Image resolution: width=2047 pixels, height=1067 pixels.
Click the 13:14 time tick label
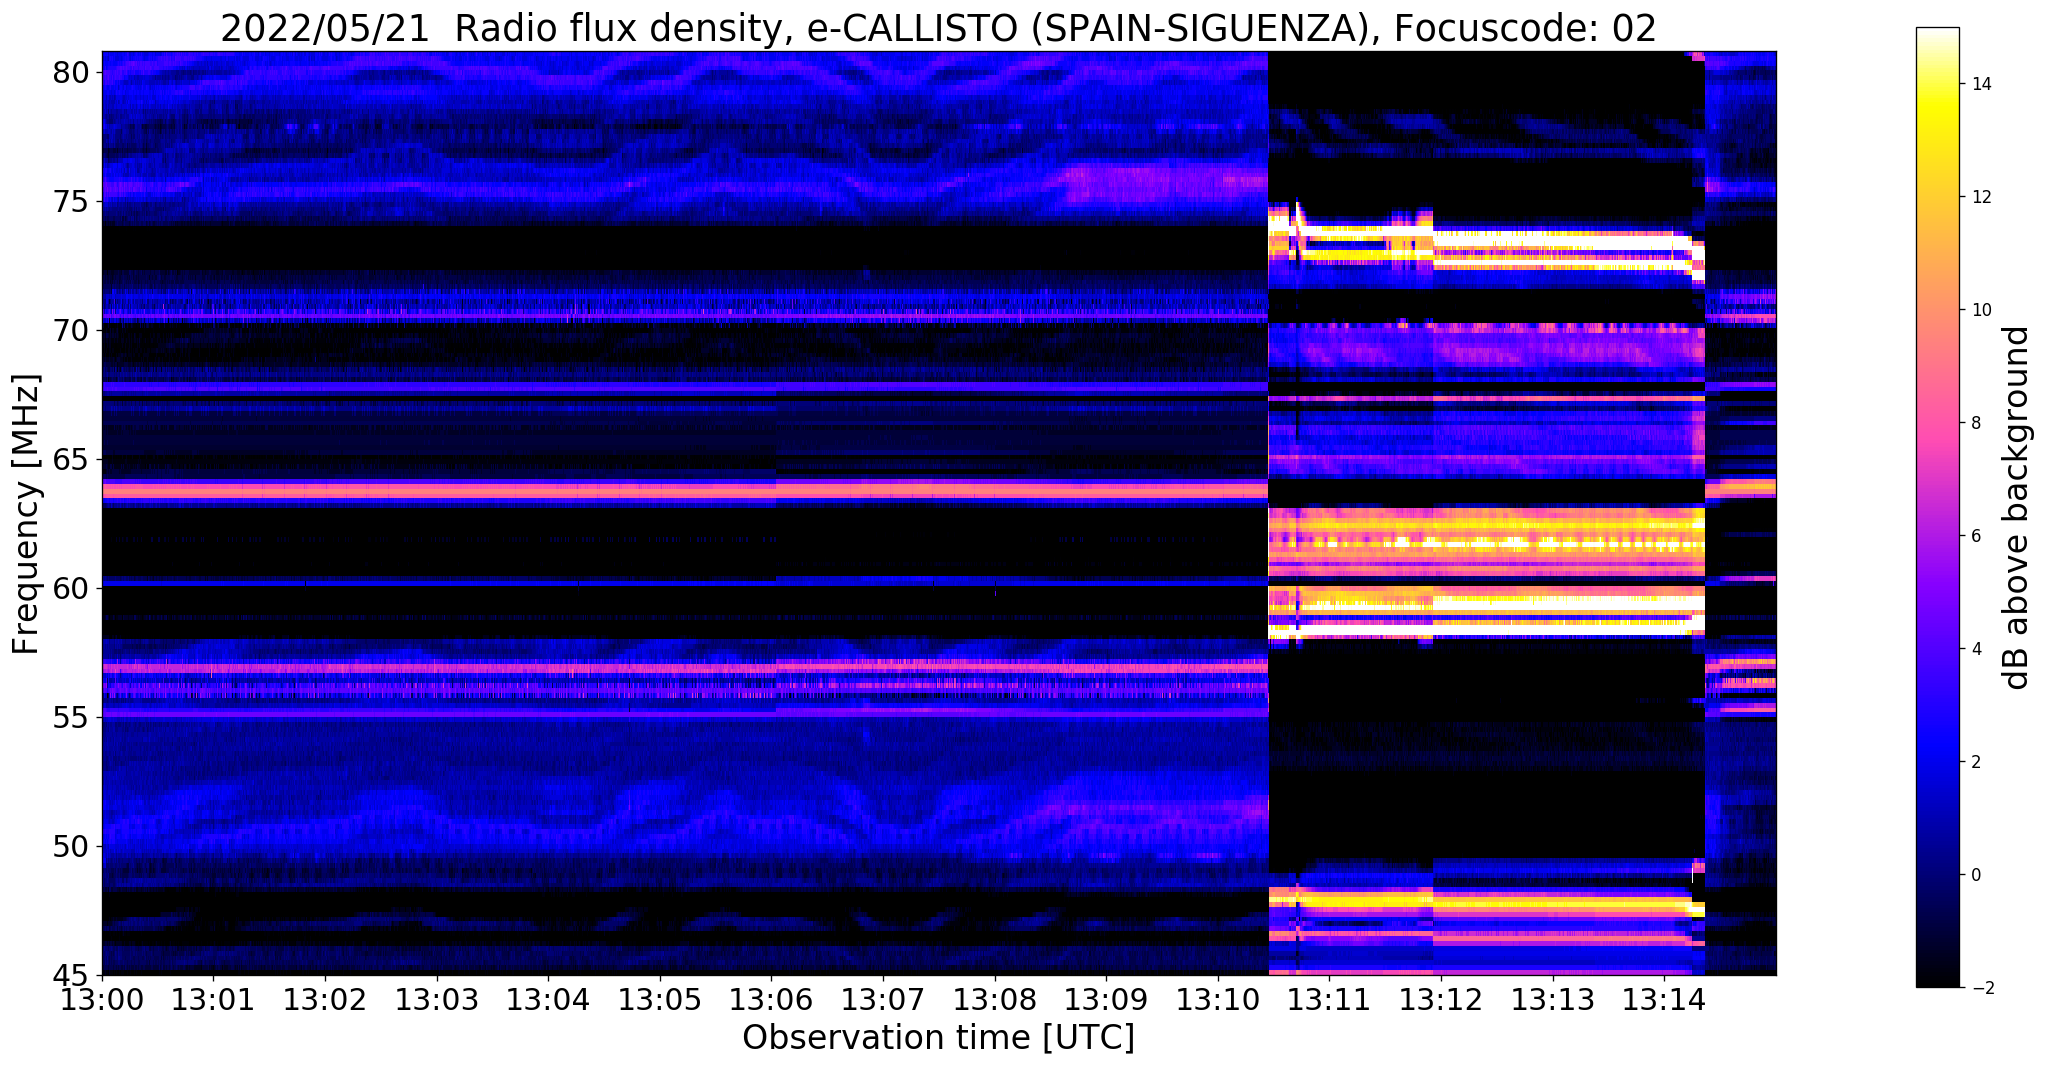tap(1664, 998)
